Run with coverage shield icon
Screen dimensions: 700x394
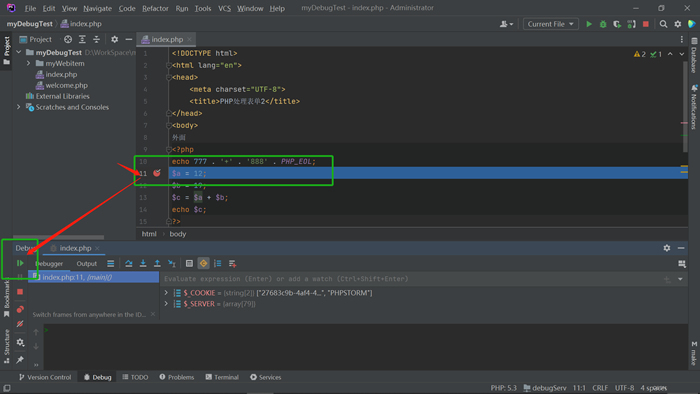point(617,24)
